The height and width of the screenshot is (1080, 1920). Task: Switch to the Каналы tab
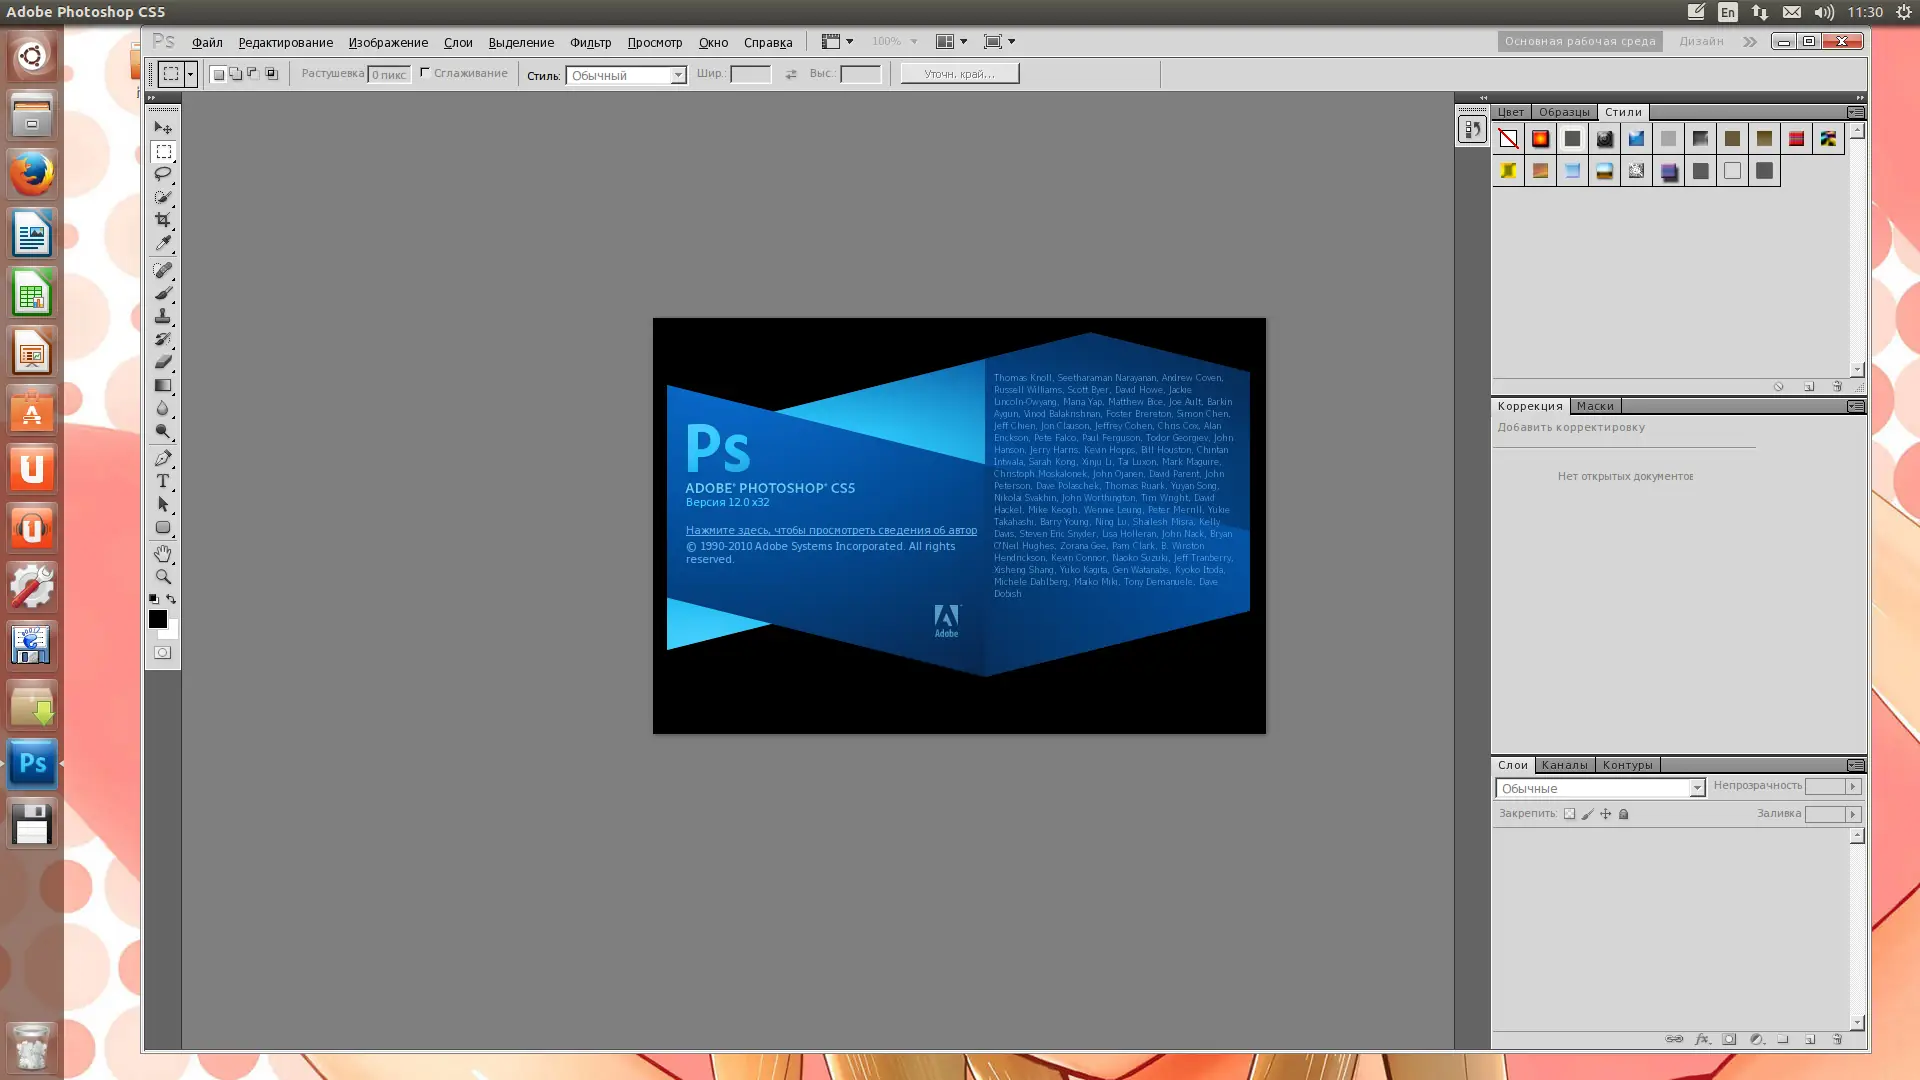click(x=1564, y=765)
